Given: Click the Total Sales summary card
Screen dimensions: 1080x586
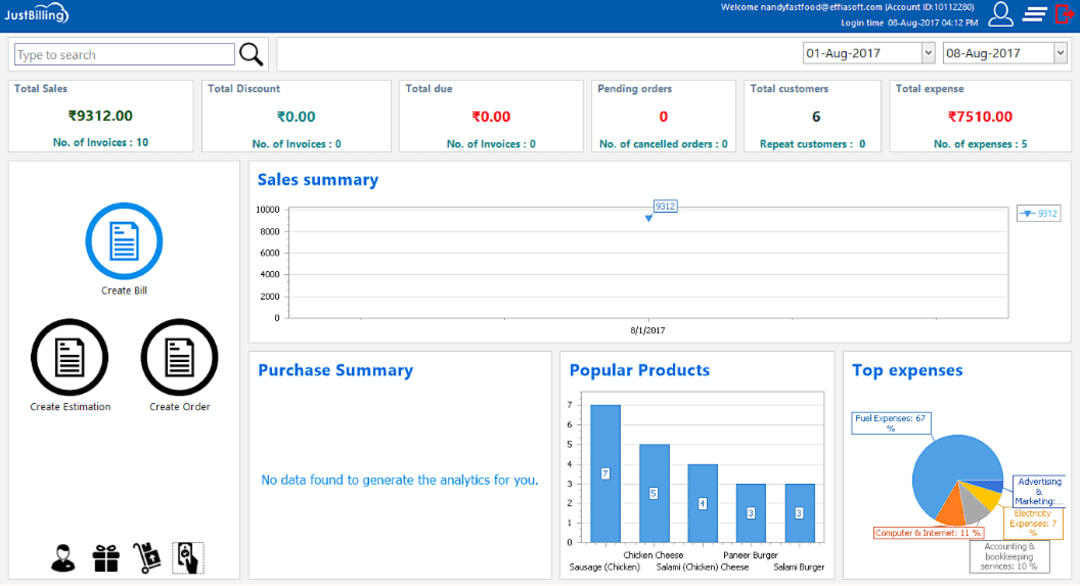Looking at the screenshot, I should (100, 115).
